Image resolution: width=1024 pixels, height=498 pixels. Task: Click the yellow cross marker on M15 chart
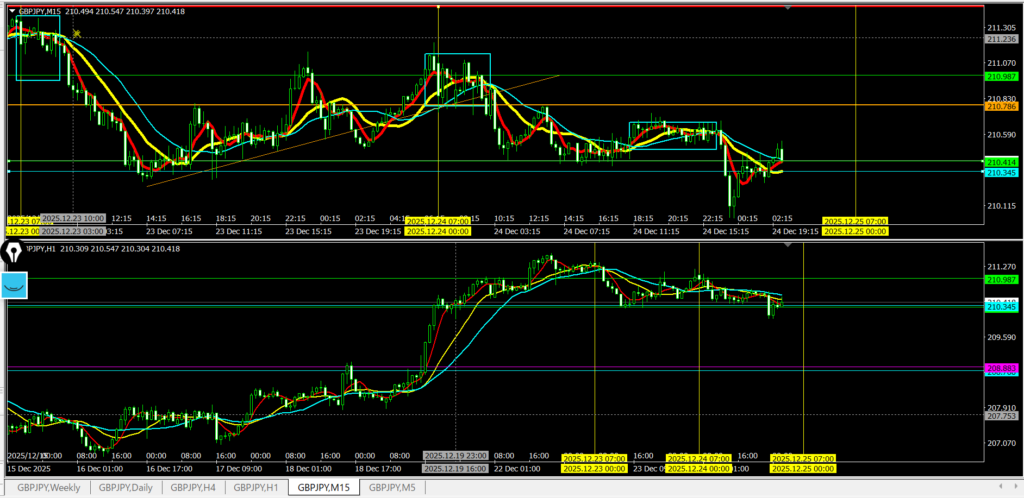point(76,34)
